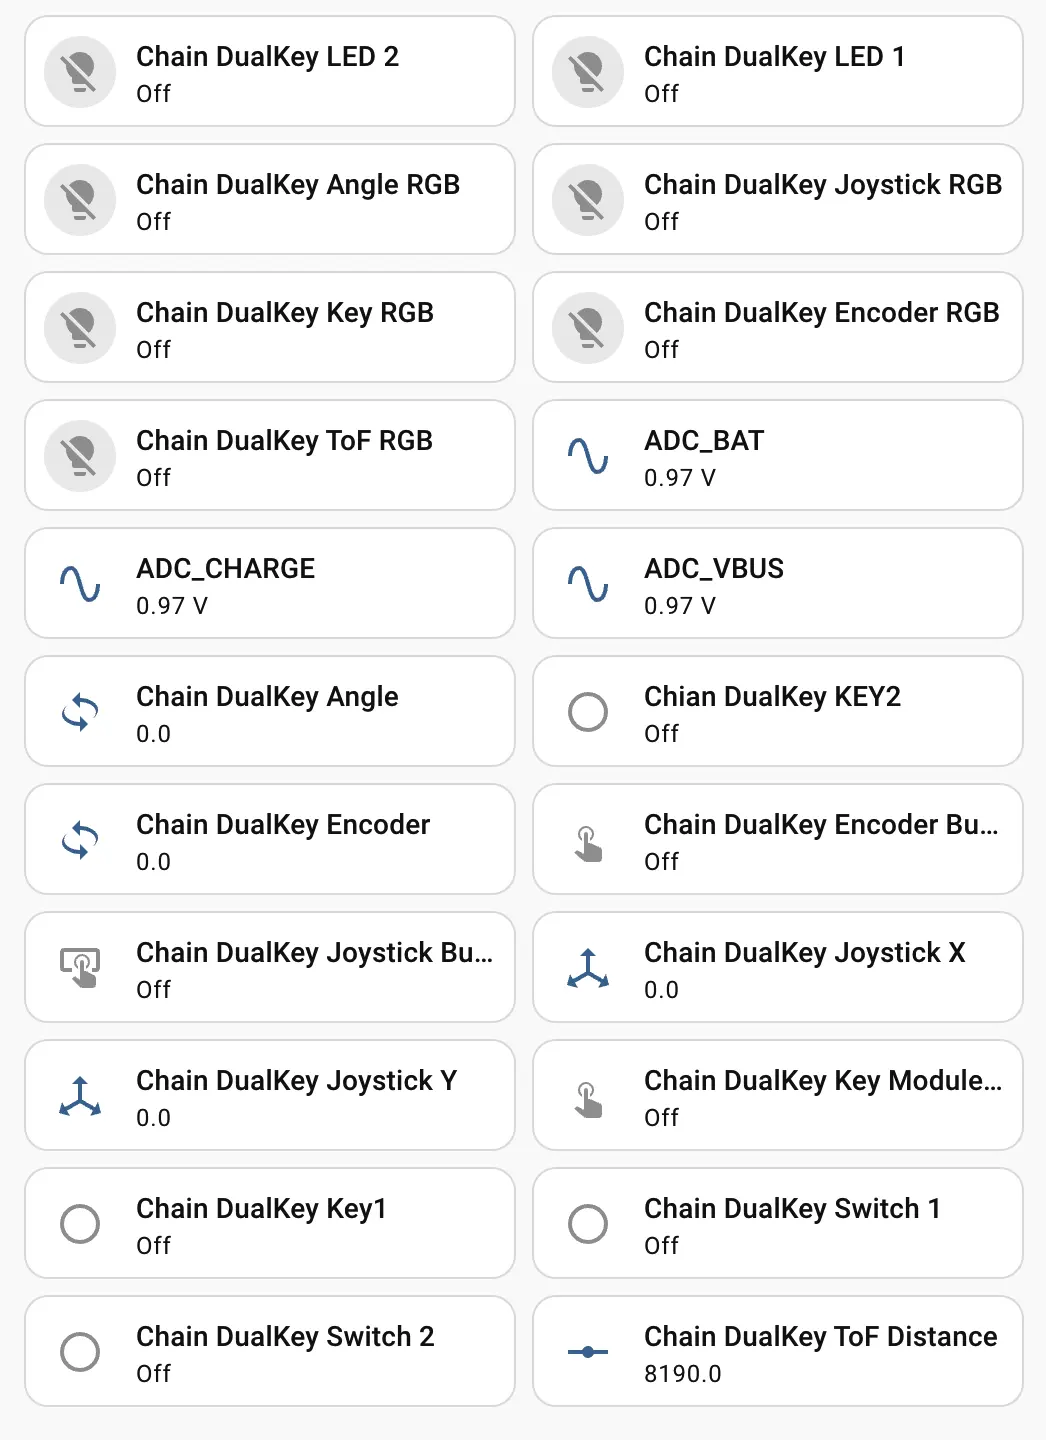Click the Chain DualKey Joystick Button icon

(80, 968)
